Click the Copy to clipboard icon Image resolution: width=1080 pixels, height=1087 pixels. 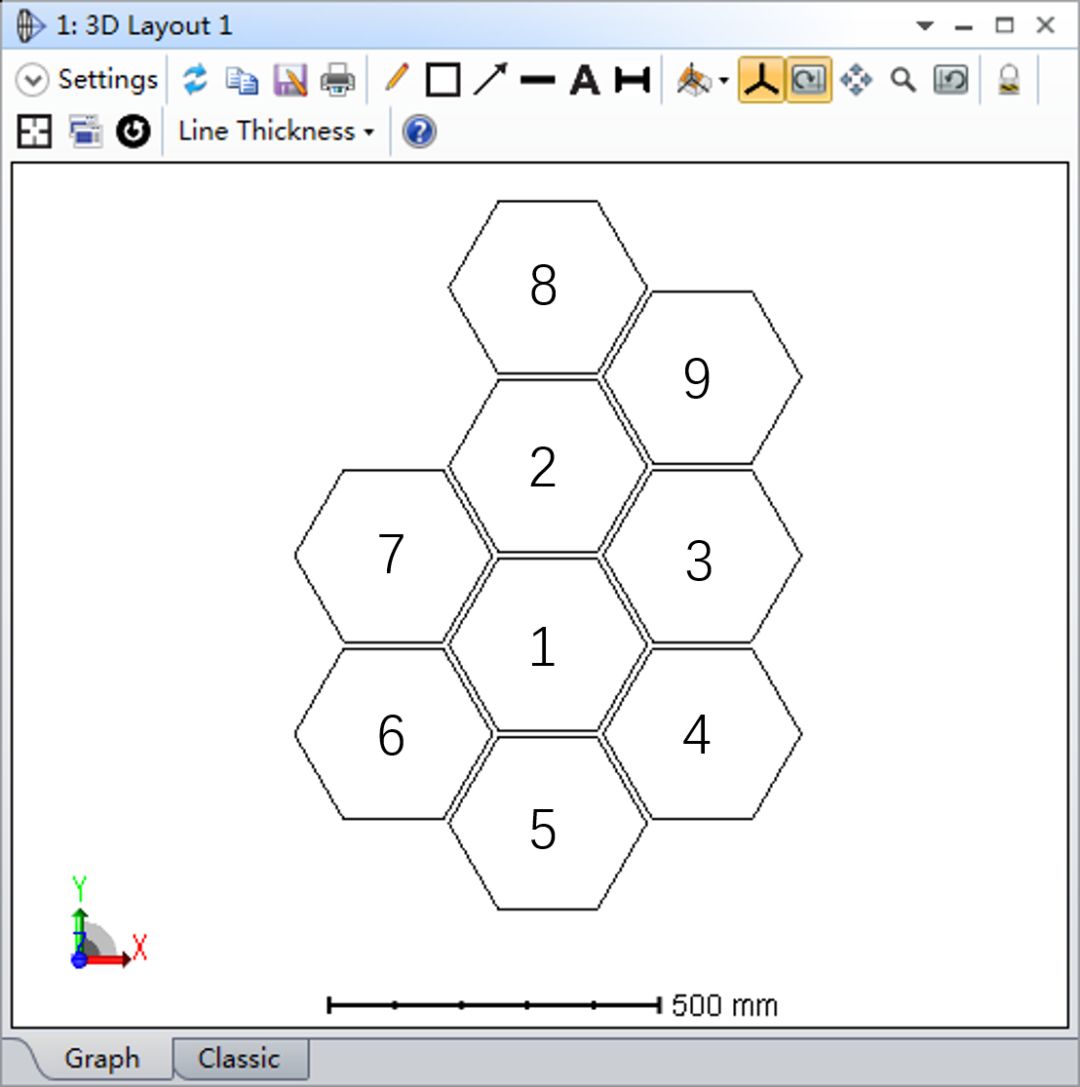241,80
